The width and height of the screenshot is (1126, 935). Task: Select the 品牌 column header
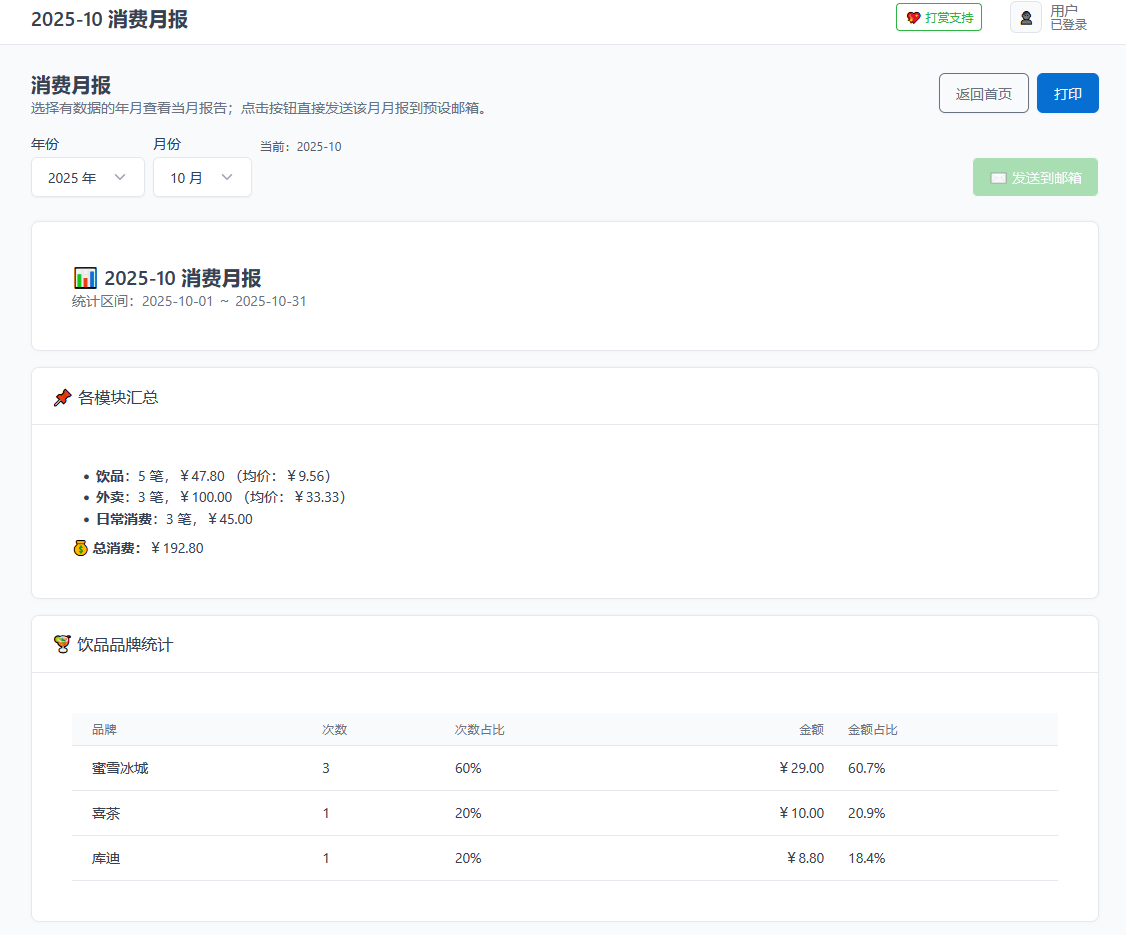pyautogui.click(x=105, y=730)
